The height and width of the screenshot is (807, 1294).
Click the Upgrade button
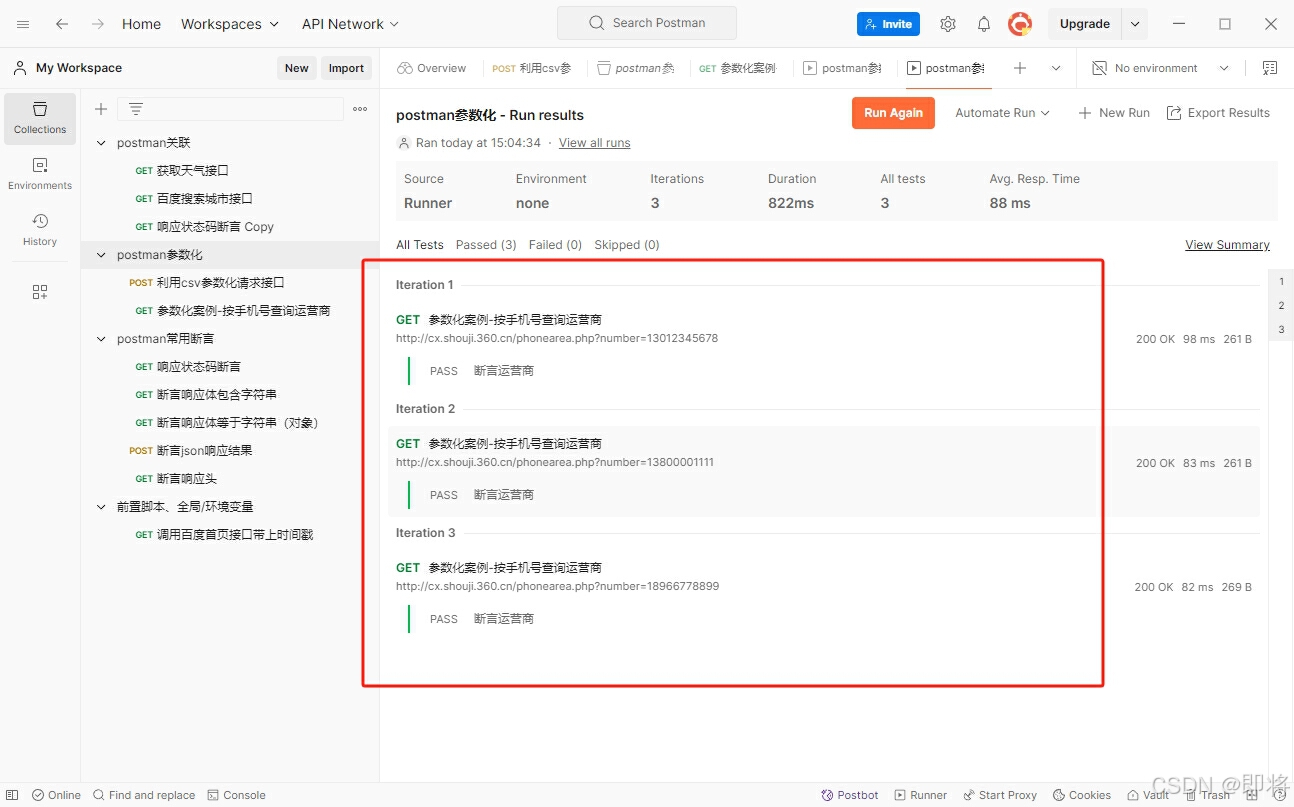(1085, 24)
